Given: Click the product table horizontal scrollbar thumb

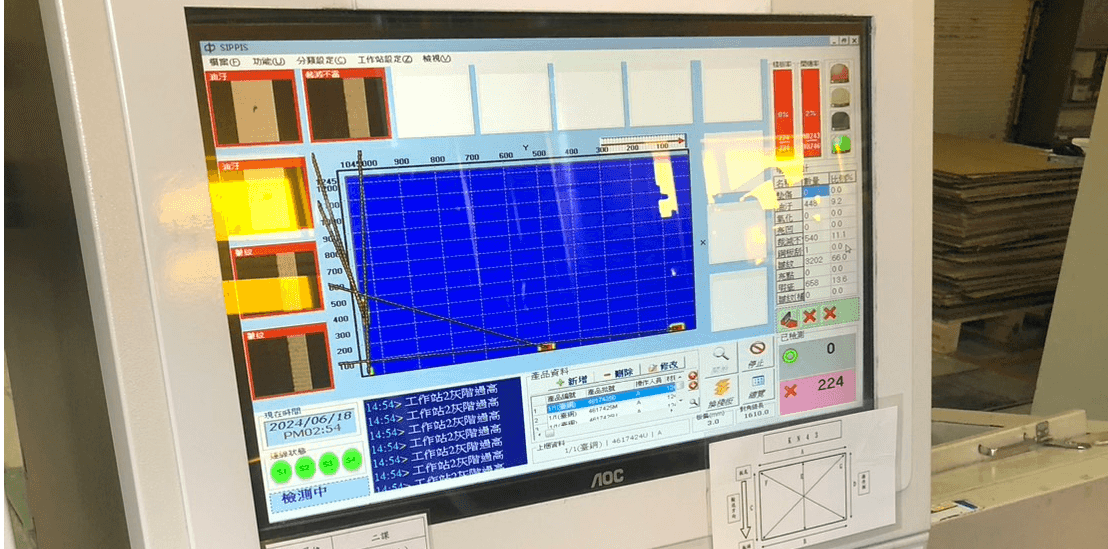Looking at the screenshot, I should [550, 433].
